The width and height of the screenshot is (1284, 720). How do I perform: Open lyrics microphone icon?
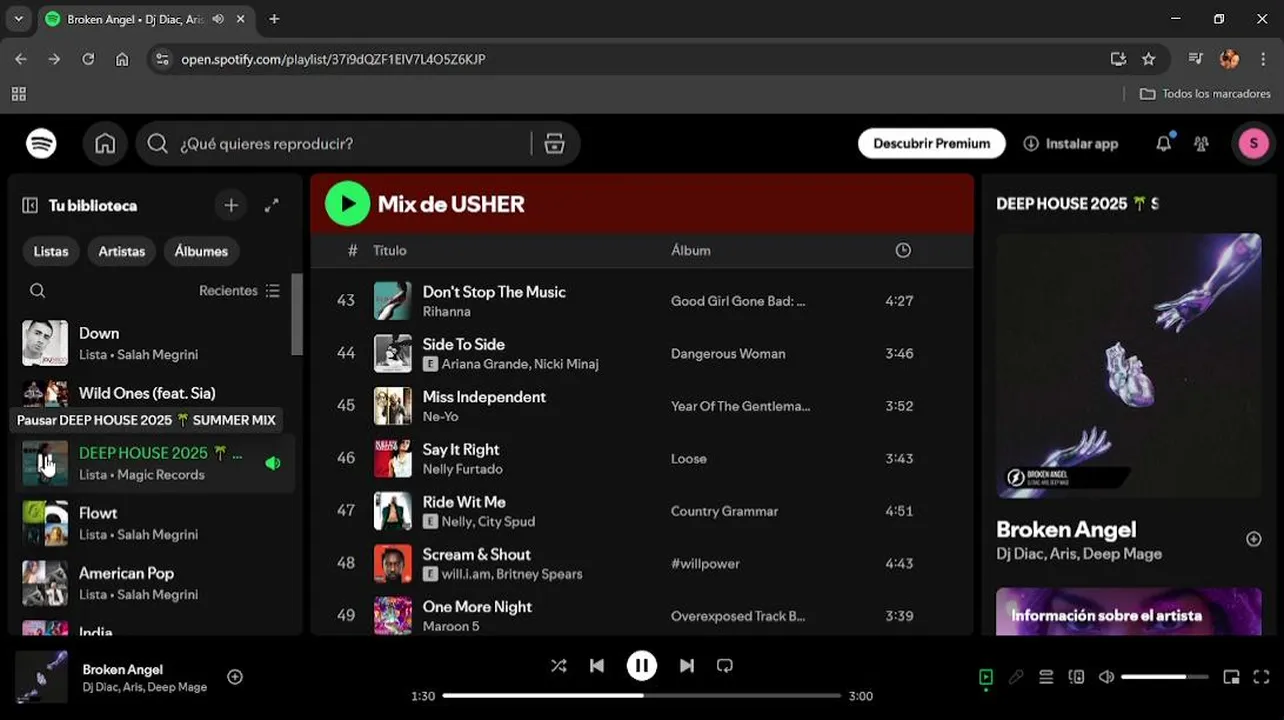coord(1016,677)
